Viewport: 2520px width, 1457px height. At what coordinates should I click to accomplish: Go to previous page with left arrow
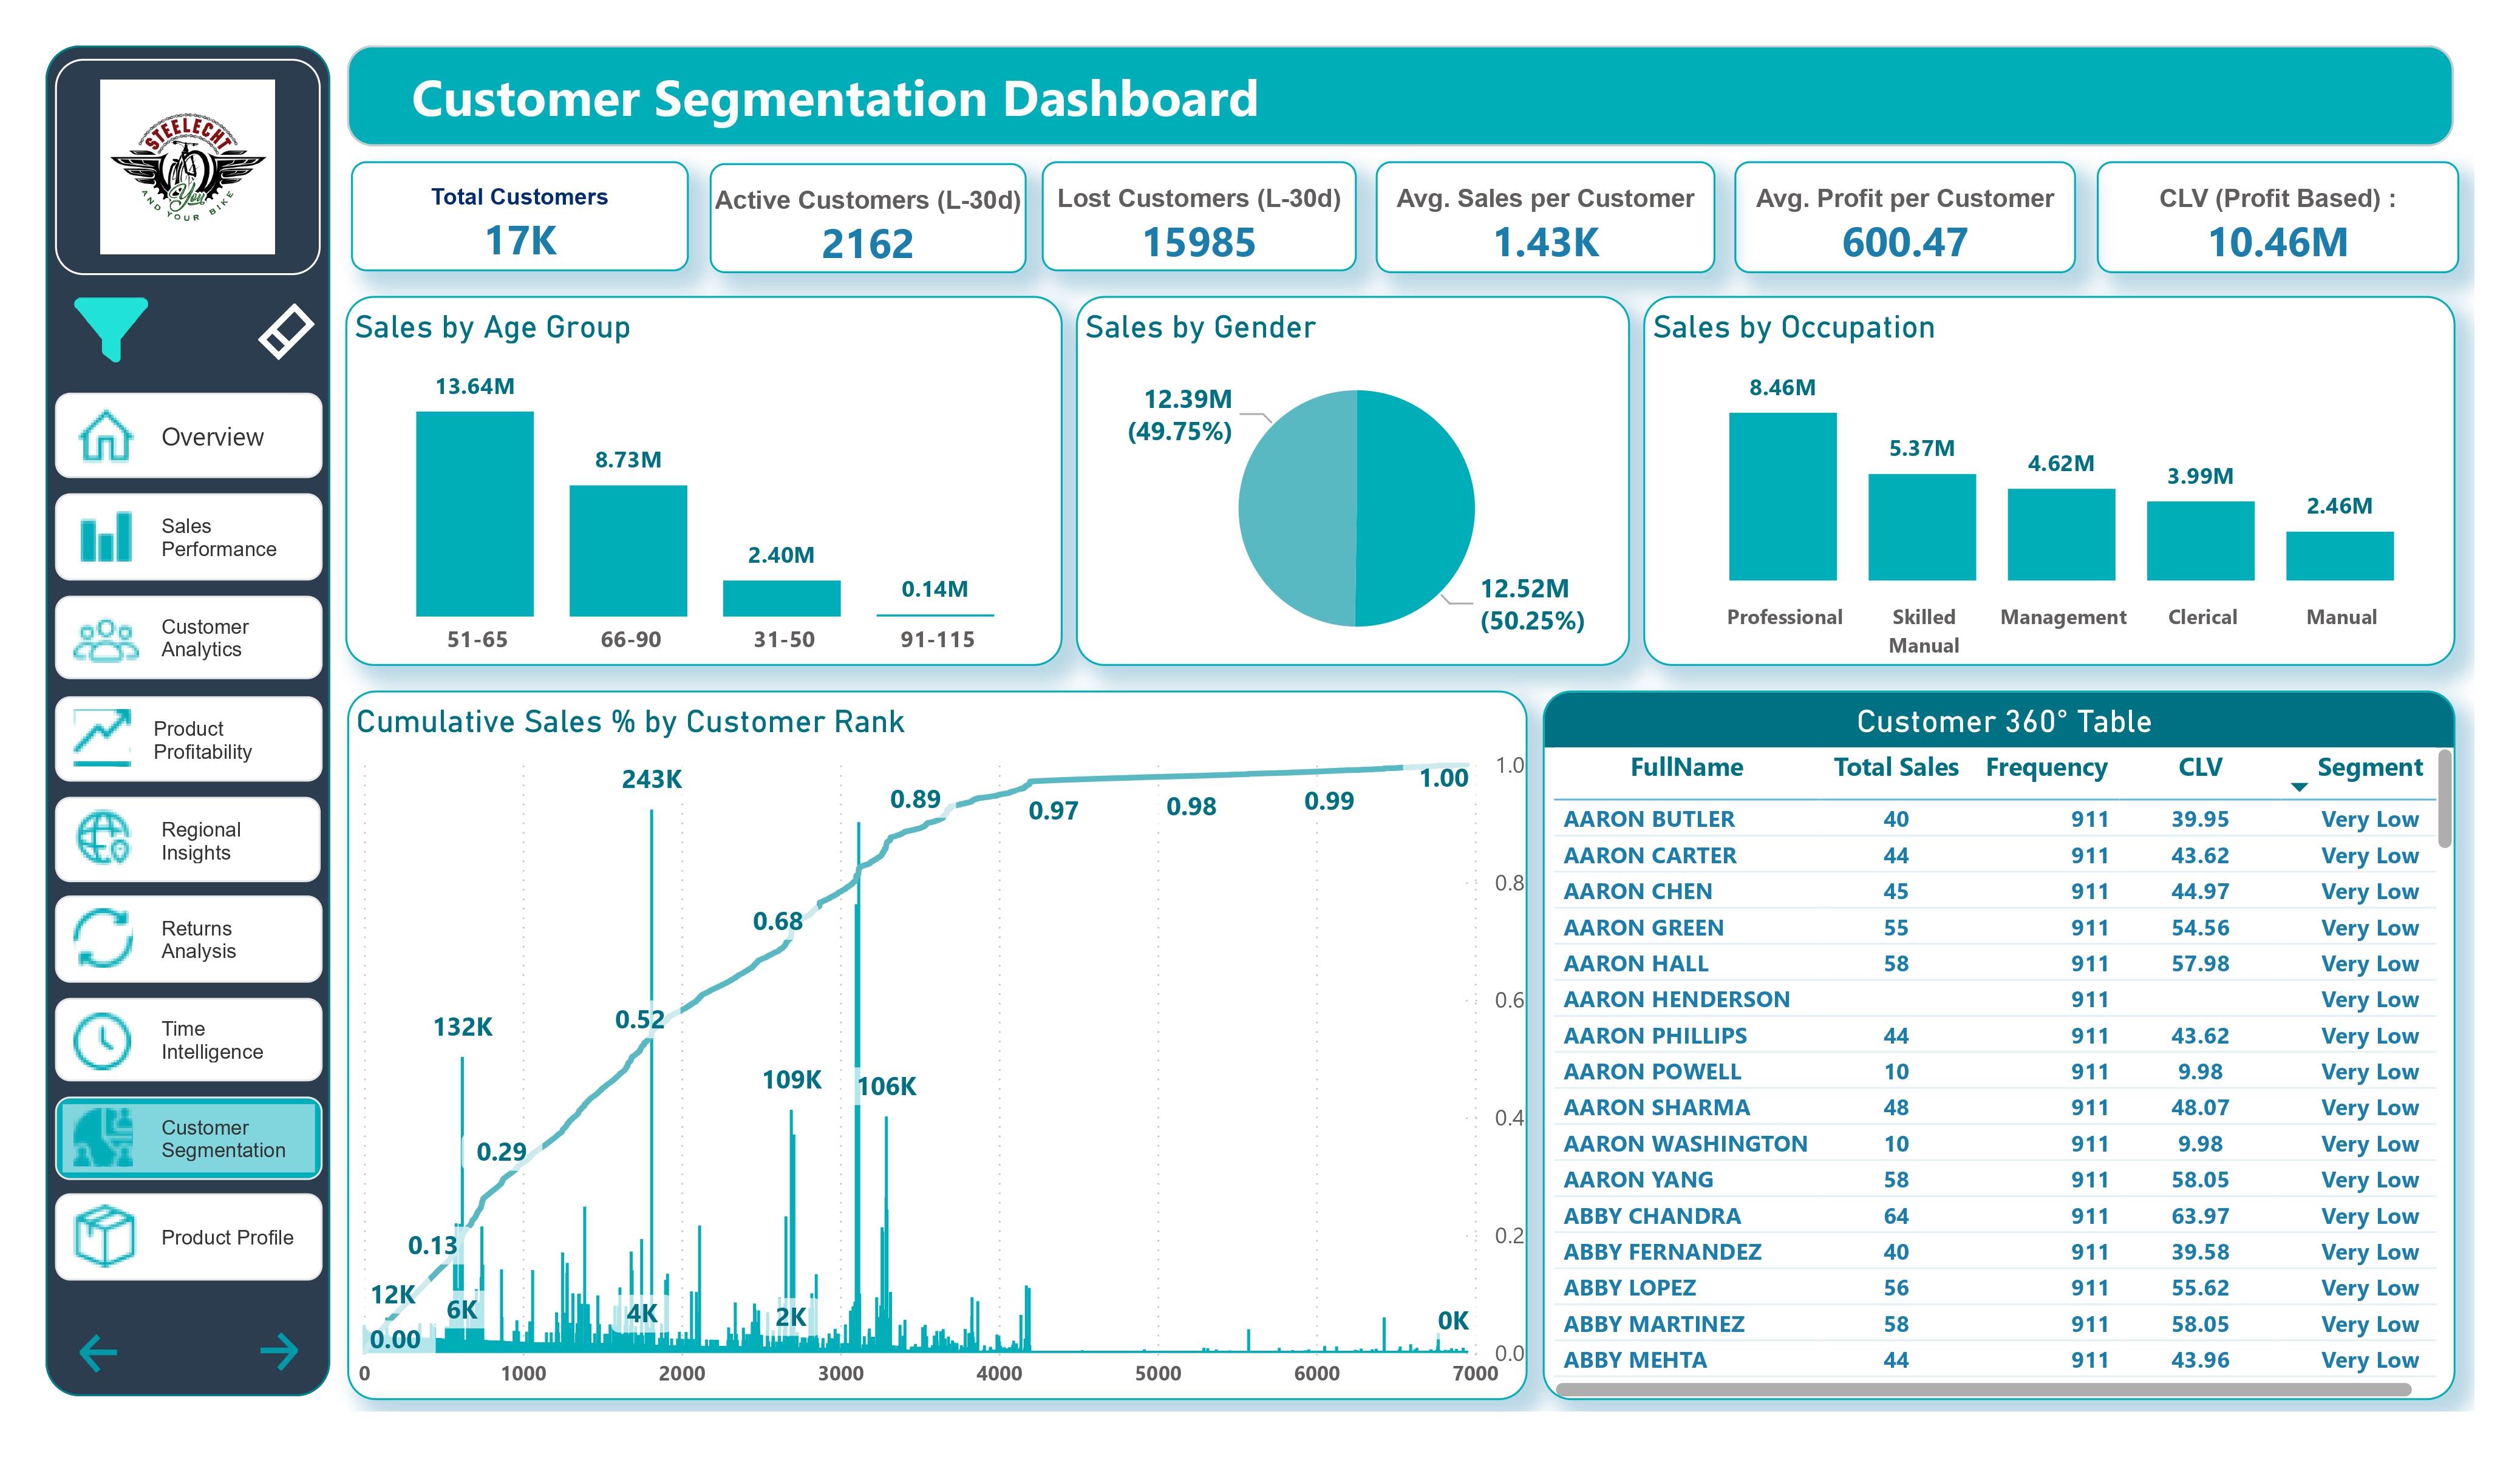[98, 1352]
